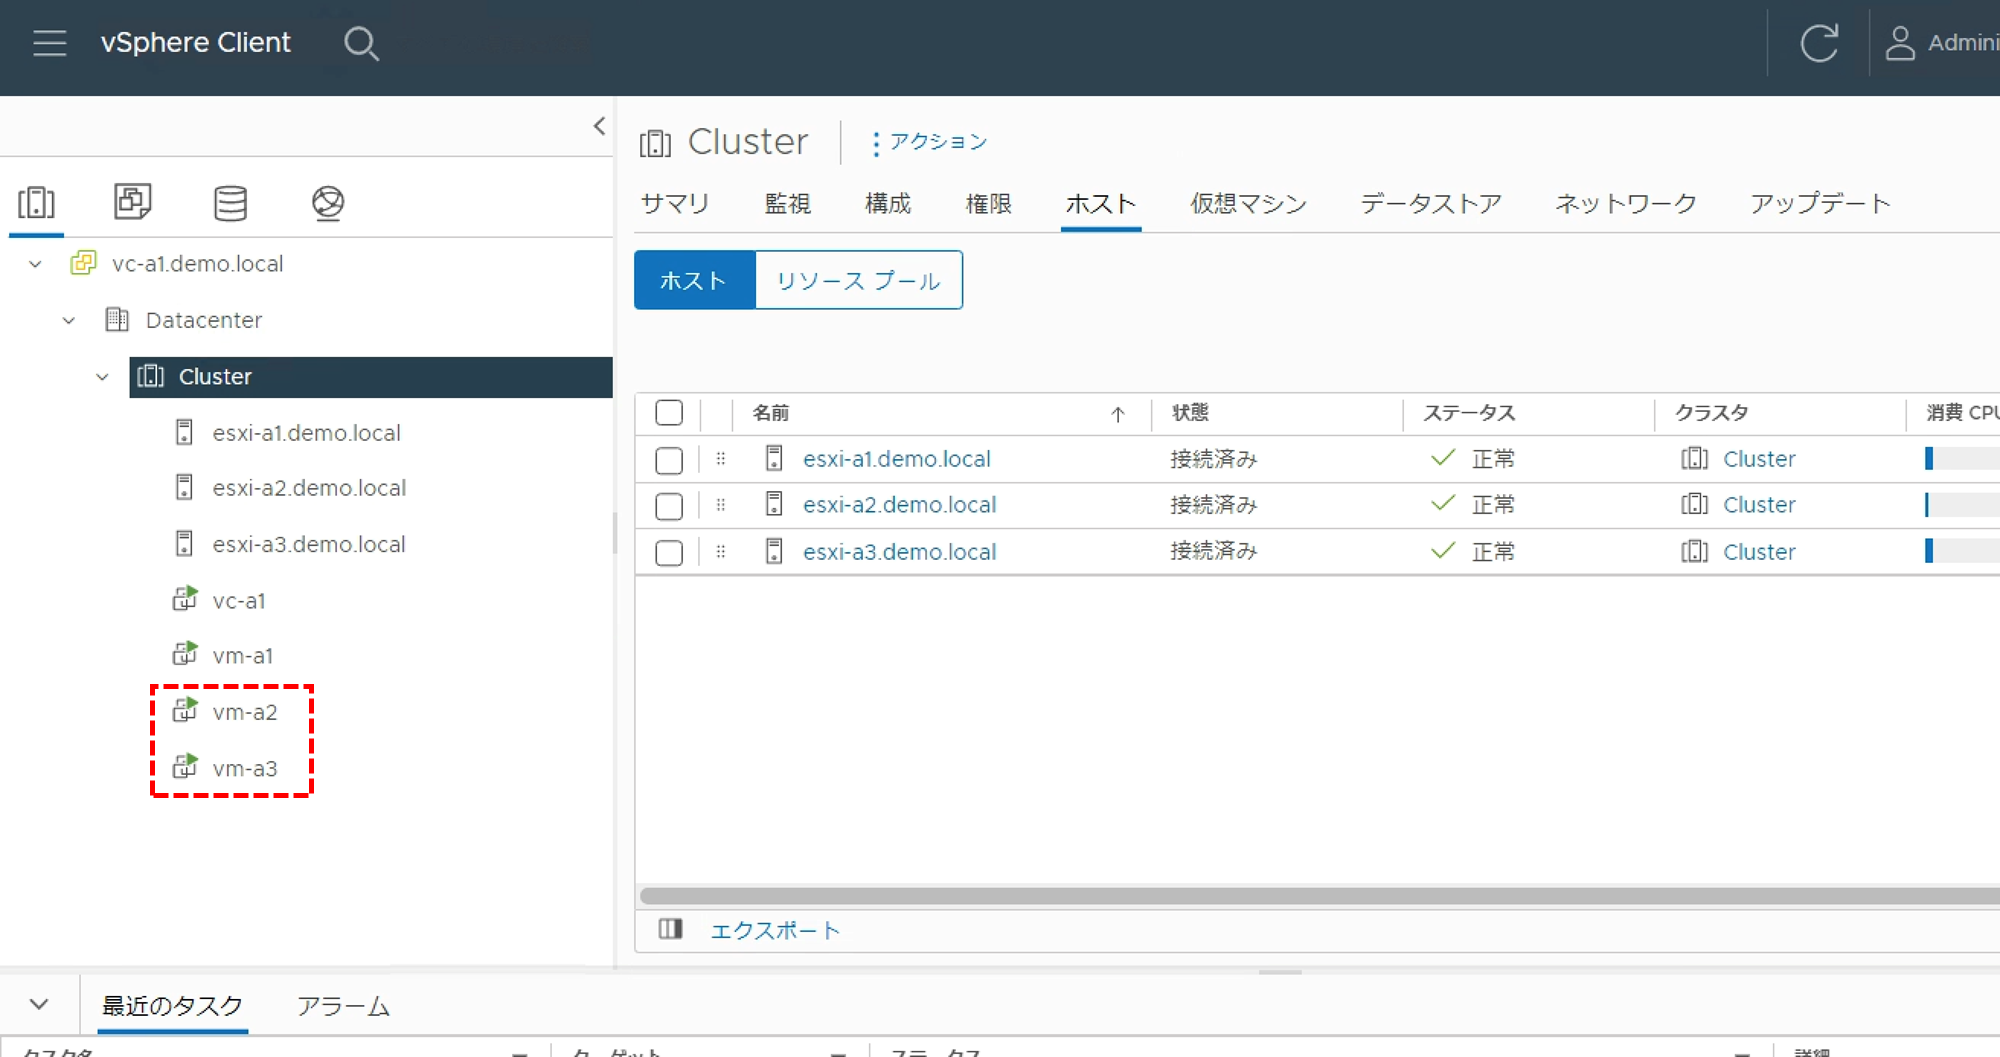The width and height of the screenshot is (2000, 1057).
Task: Open the hamburger main menu
Action: [x=49, y=43]
